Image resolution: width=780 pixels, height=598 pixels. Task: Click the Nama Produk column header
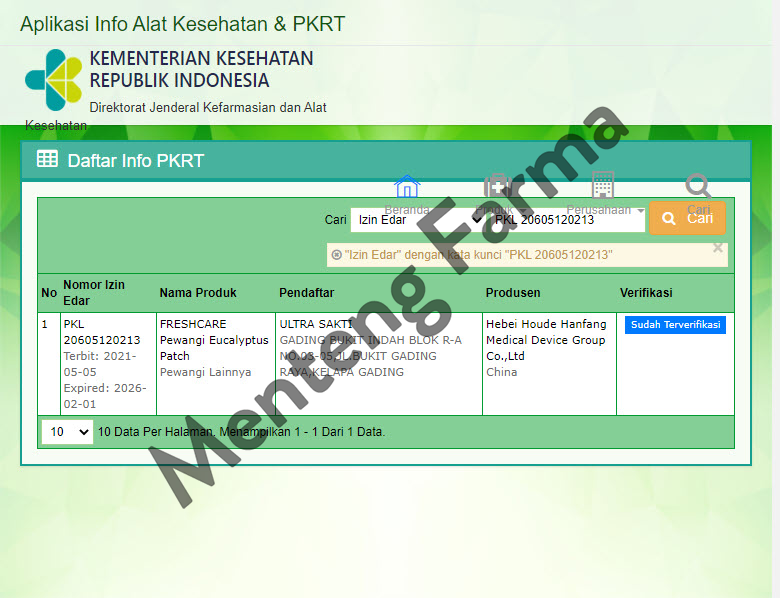tap(198, 293)
